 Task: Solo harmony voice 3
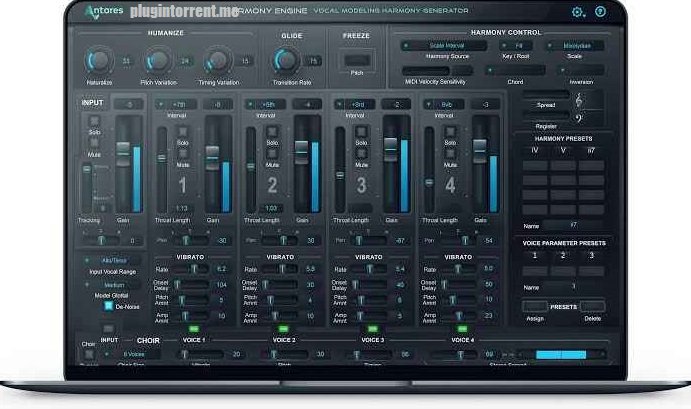coord(361,131)
